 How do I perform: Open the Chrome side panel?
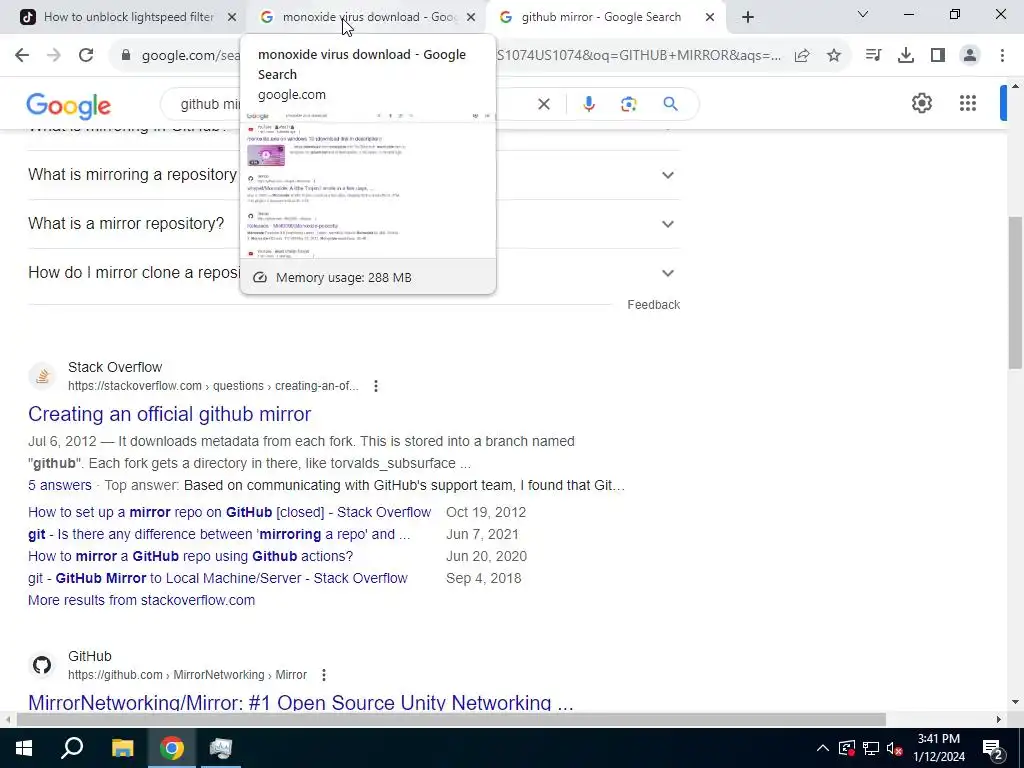click(937, 56)
